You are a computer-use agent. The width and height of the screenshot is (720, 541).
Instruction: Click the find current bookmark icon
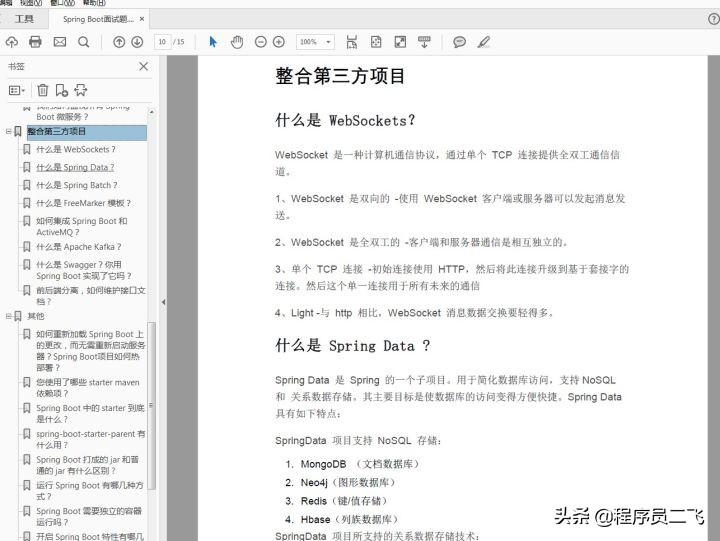point(81,90)
